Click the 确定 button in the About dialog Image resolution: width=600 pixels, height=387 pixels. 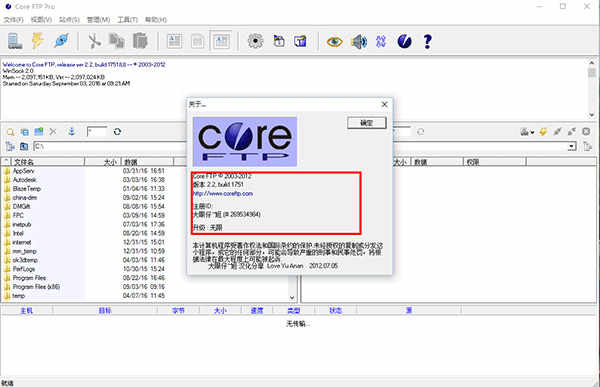coord(367,123)
